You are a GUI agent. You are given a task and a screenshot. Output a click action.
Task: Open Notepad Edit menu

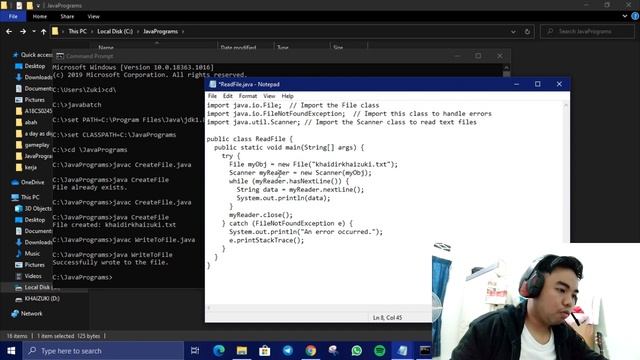[x=227, y=96]
